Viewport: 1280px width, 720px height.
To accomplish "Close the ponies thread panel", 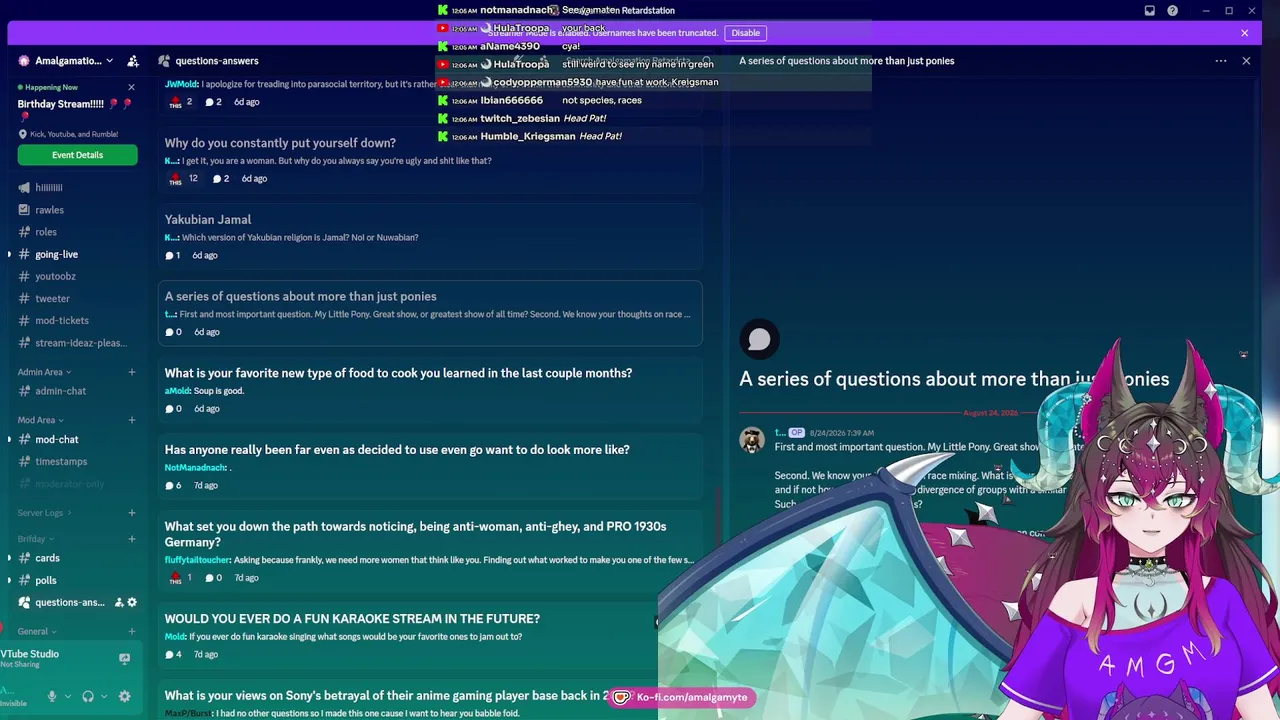I will pos(1246,61).
